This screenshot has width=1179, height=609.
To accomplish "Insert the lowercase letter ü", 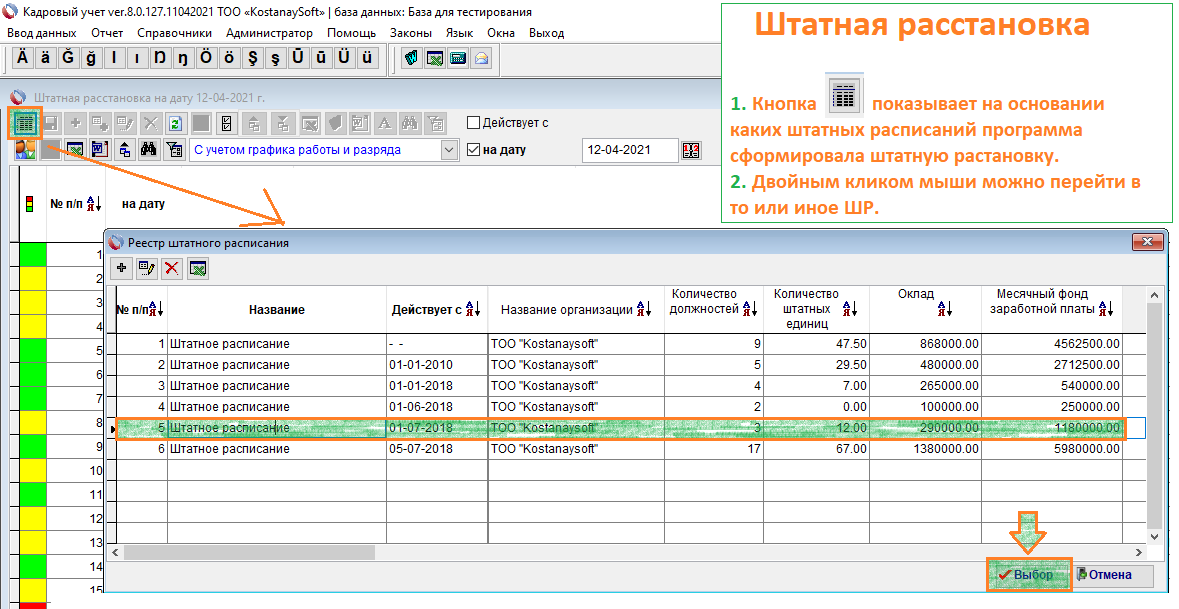I will point(367,58).
